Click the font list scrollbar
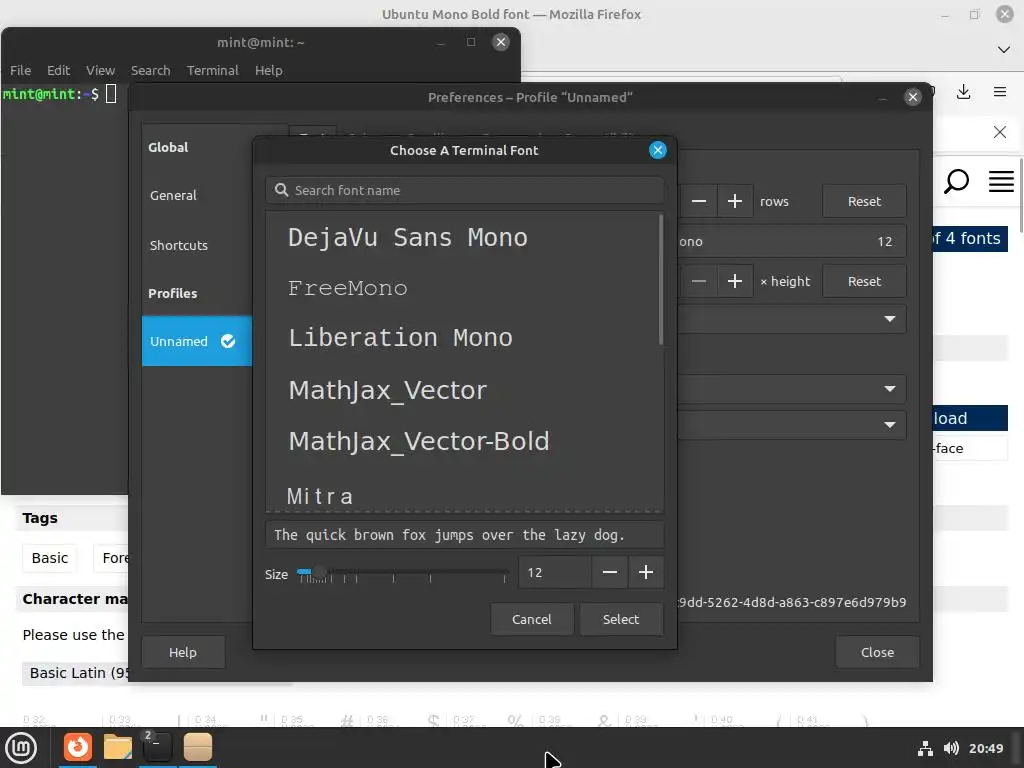The height and width of the screenshot is (768, 1024). click(x=661, y=280)
